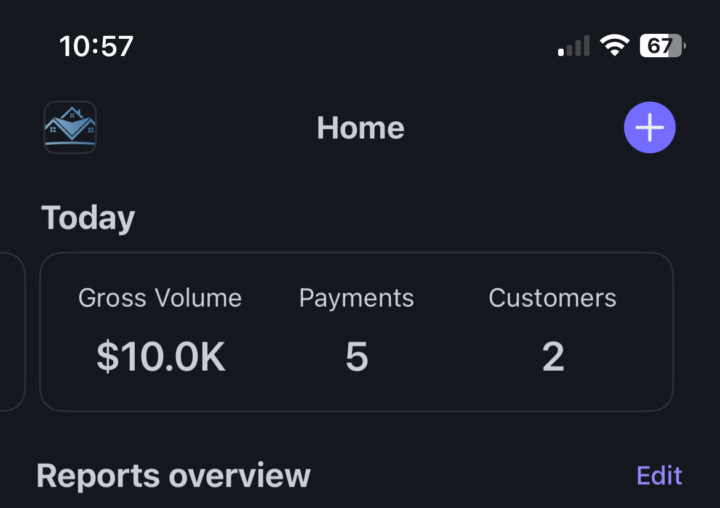Image resolution: width=720 pixels, height=508 pixels.
Task: Tap the gap between Payments and Customers
Action: pos(452,330)
